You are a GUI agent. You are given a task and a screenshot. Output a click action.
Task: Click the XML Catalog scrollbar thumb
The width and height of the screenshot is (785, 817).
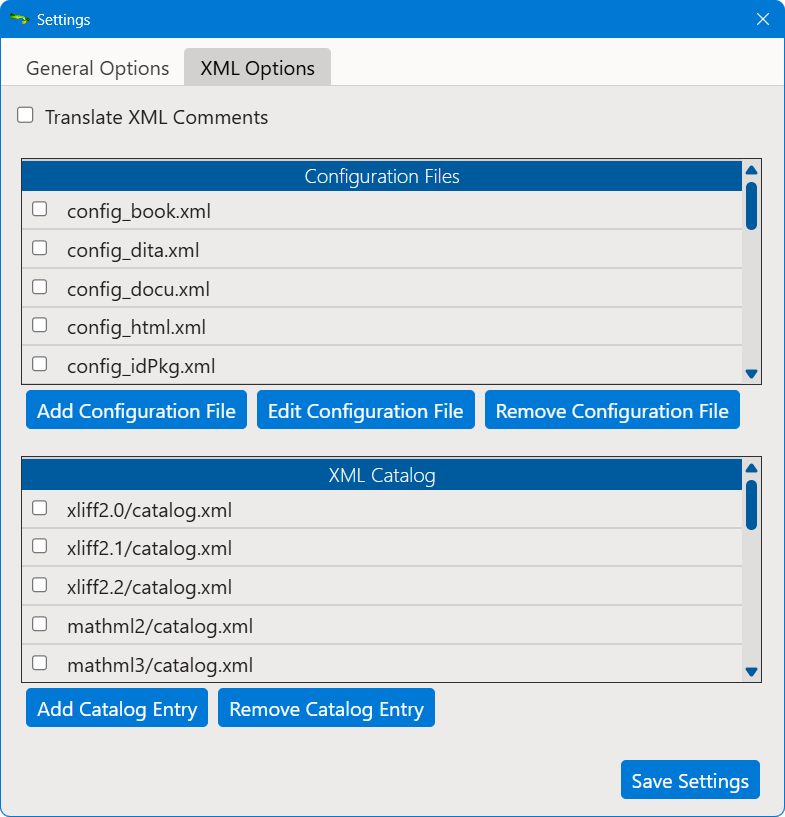(751, 505)
